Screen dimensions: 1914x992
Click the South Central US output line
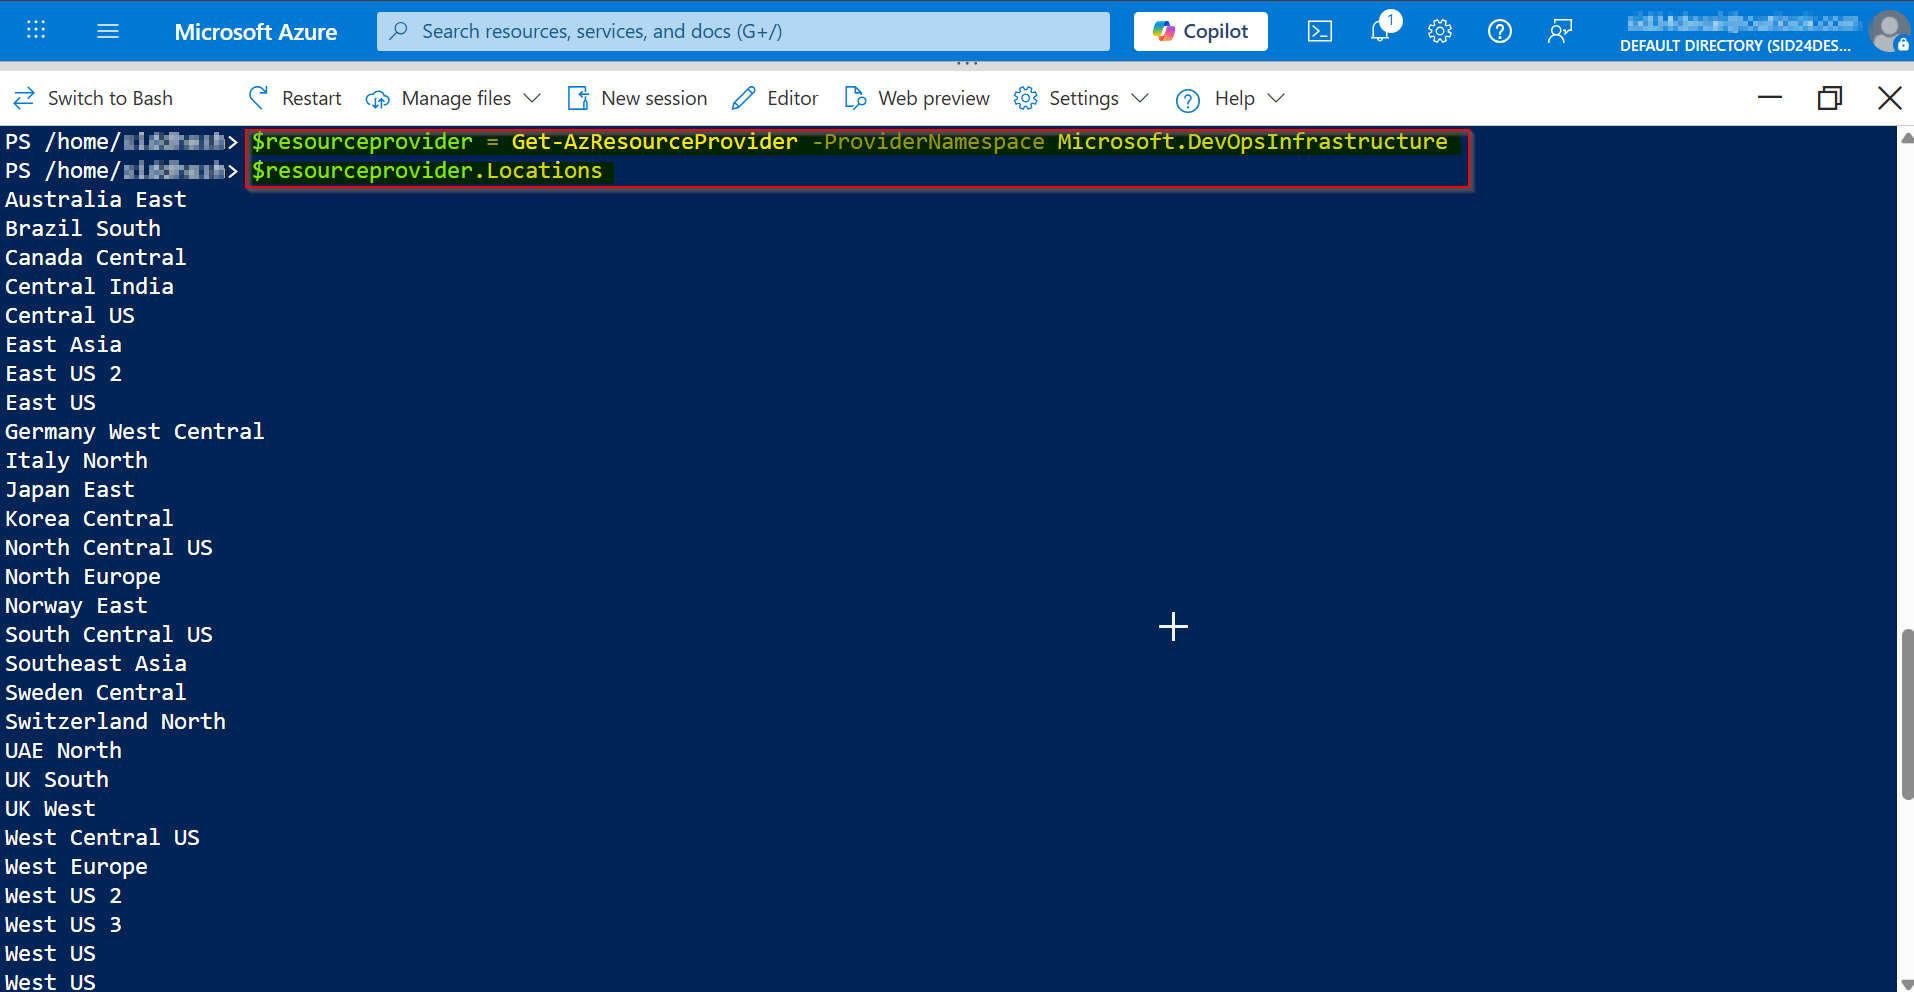pos(109,635)
